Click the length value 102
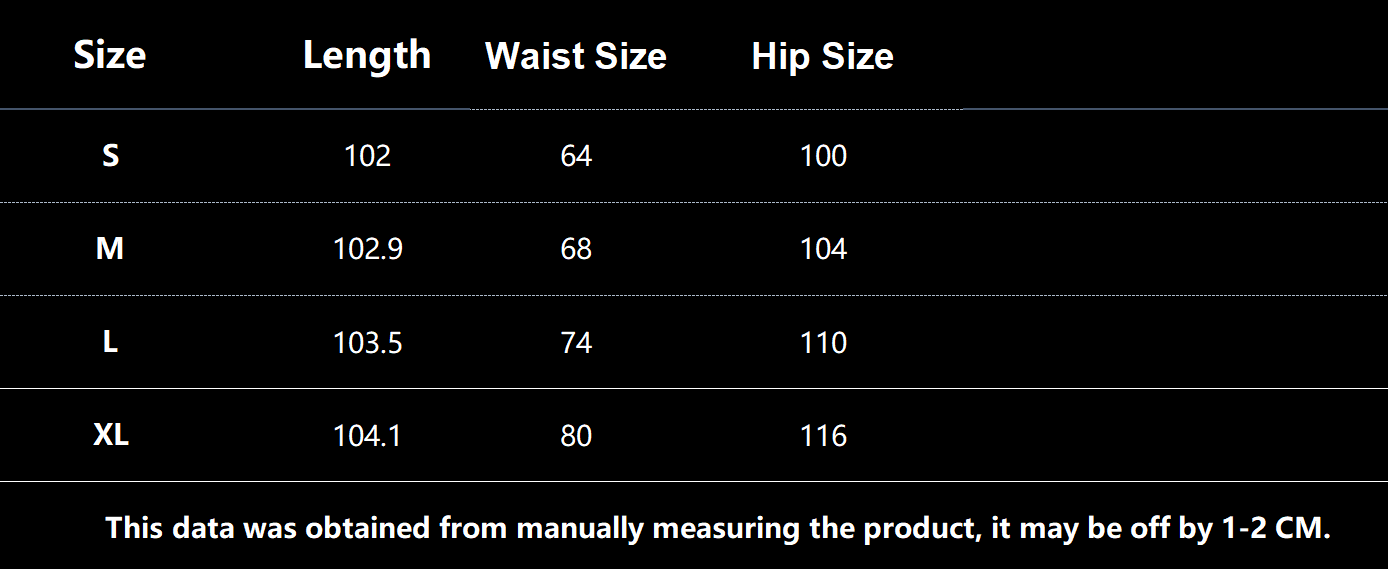 click(367, 156)
